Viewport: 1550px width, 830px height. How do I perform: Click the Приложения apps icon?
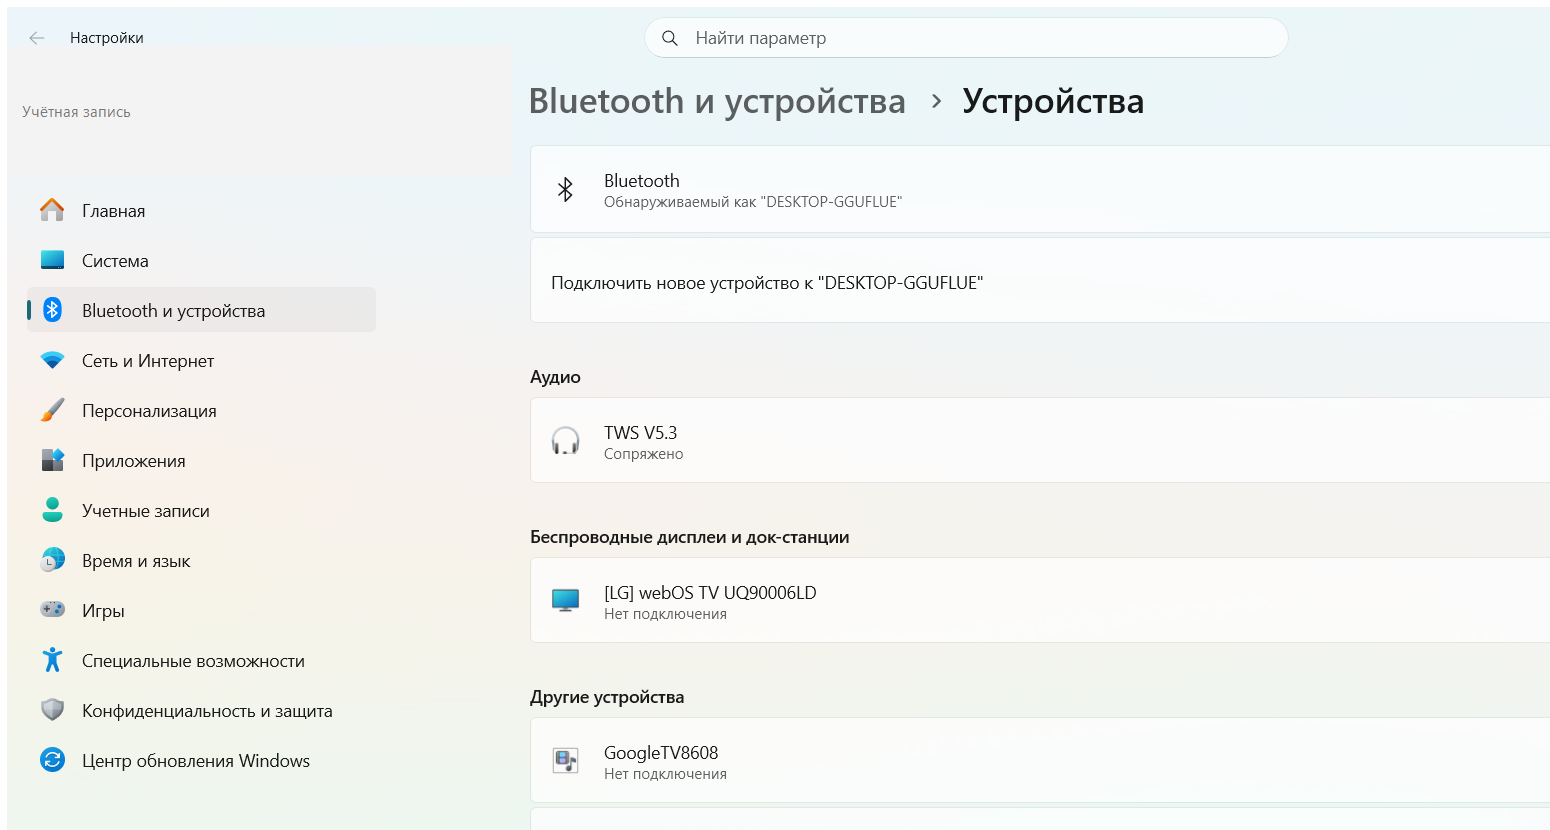(x=52, y=460)
